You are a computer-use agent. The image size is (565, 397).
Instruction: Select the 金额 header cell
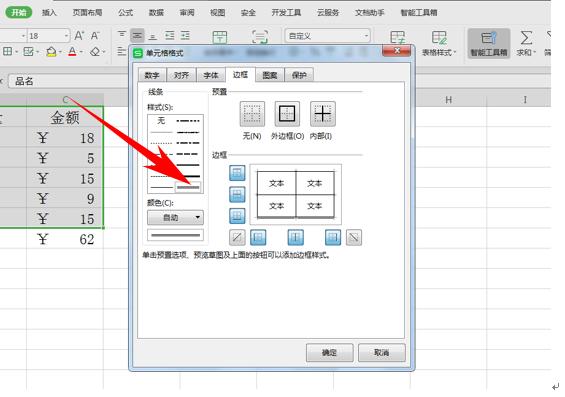click(65, 117)
